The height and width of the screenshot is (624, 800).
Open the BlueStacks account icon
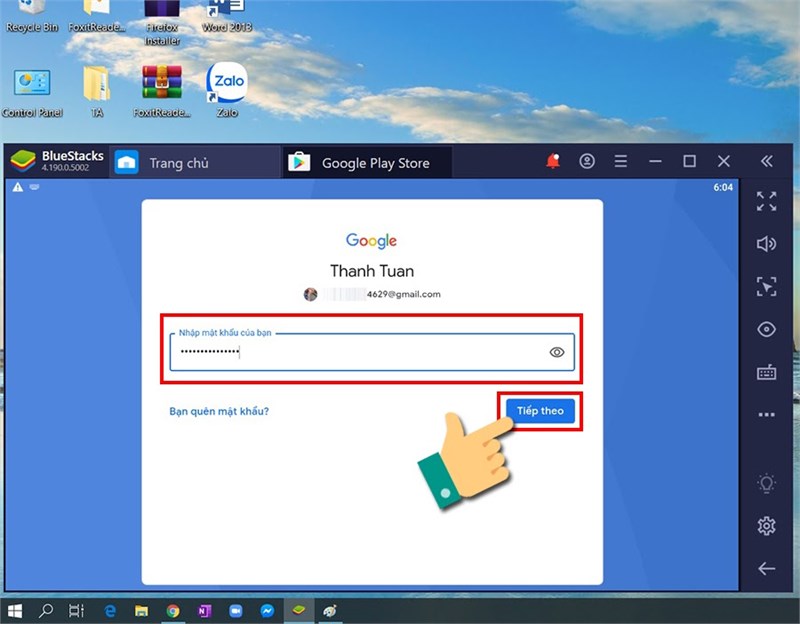point(587,162)
